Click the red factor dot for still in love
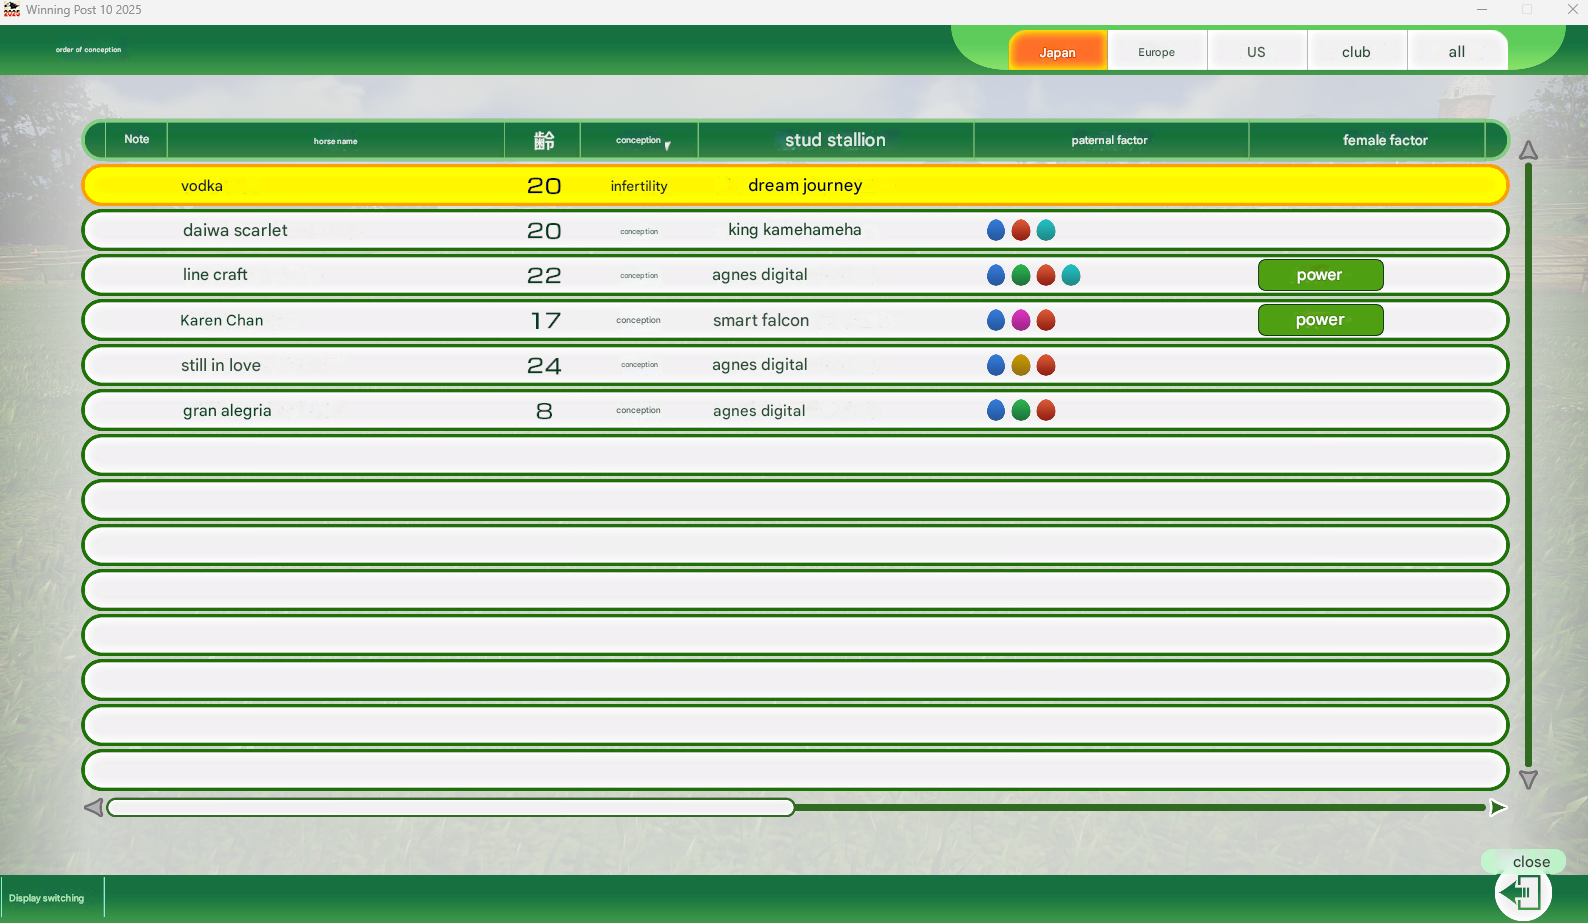1588x923 pixels. pyautogui.click(x=1046, y=365)
